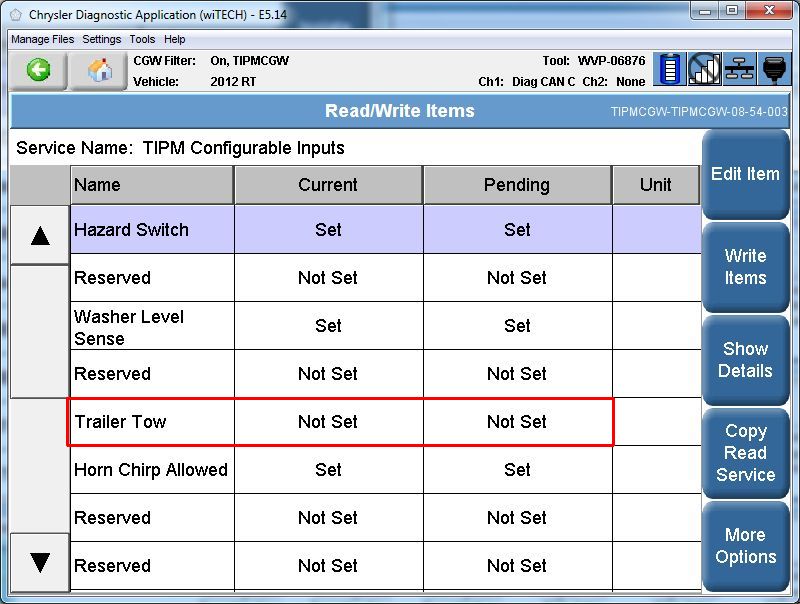
Task: Click the diagnostic connector pod icon
Action: click(774, 69)
